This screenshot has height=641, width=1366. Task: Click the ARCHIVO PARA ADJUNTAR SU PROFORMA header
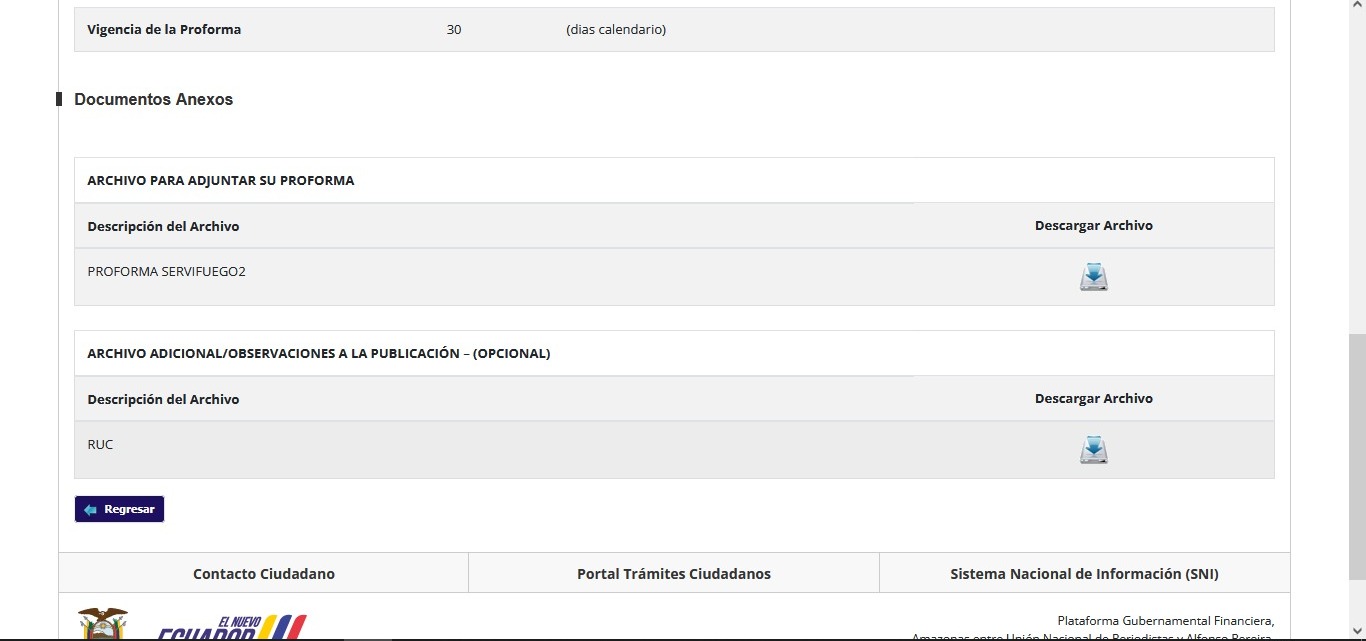point(220,181)
